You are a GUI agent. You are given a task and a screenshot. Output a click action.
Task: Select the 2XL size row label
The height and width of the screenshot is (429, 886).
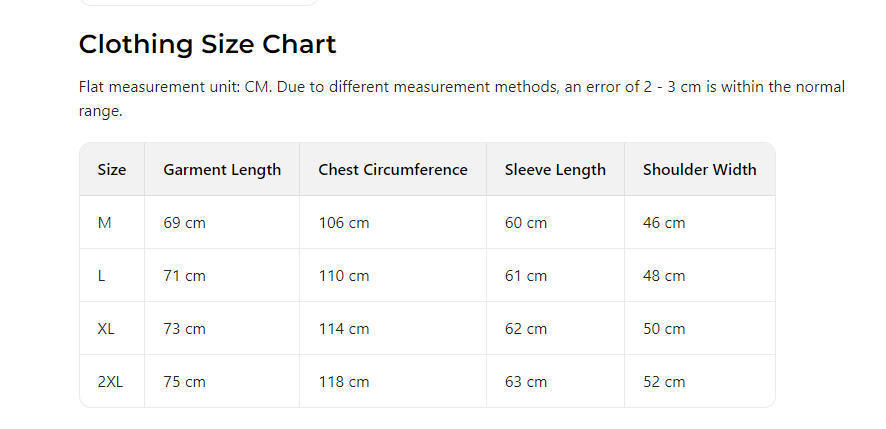[110, 382]
